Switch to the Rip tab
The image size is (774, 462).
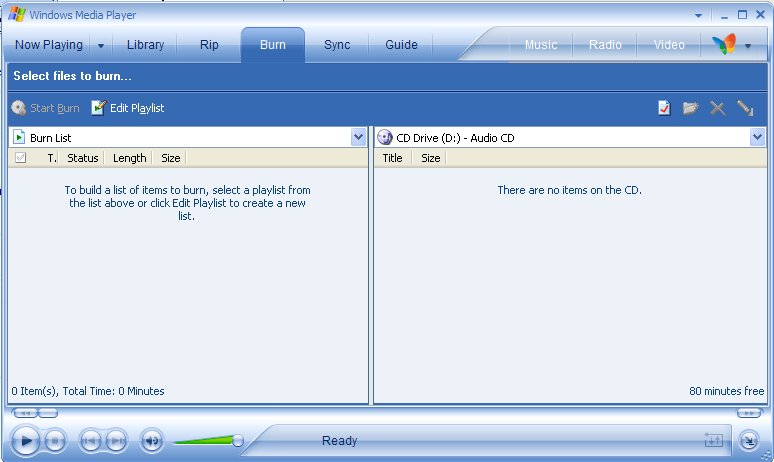(209, 44)
